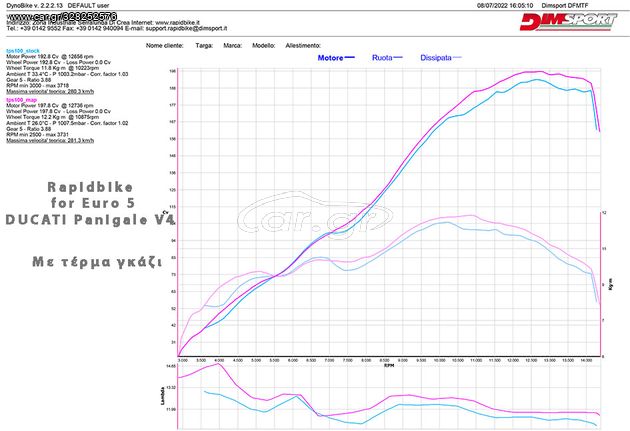Click 'Wheel Power 197.8 Cv - Loss Power' line
Viewport: 630px width, 431px height.
coord(58,111)
